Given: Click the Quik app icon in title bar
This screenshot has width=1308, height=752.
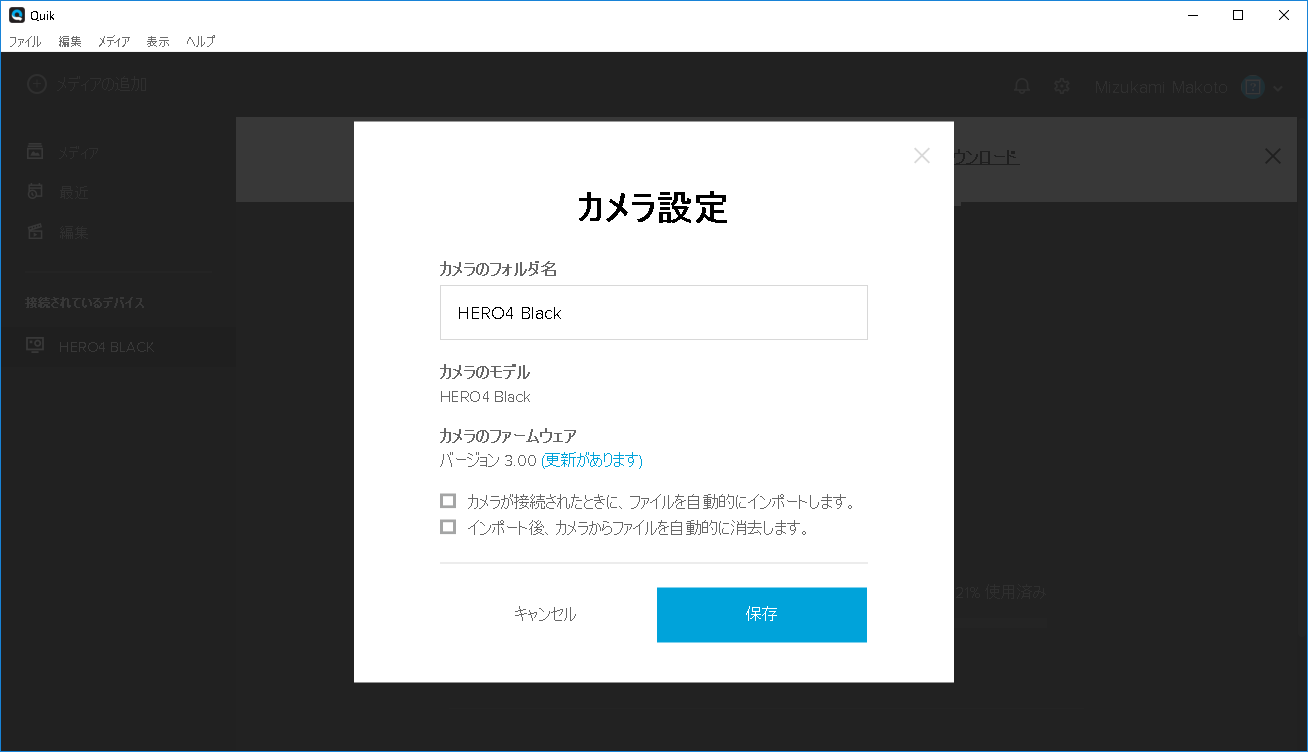Looking at the screenshot, I should [x=17, y=15].
